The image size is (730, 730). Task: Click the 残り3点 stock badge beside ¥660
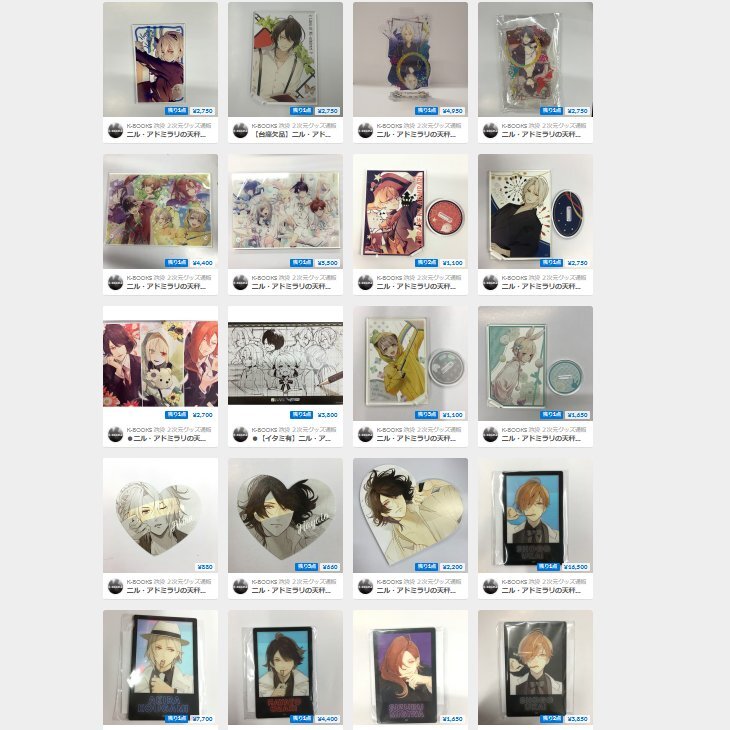[x=306, y=567]
